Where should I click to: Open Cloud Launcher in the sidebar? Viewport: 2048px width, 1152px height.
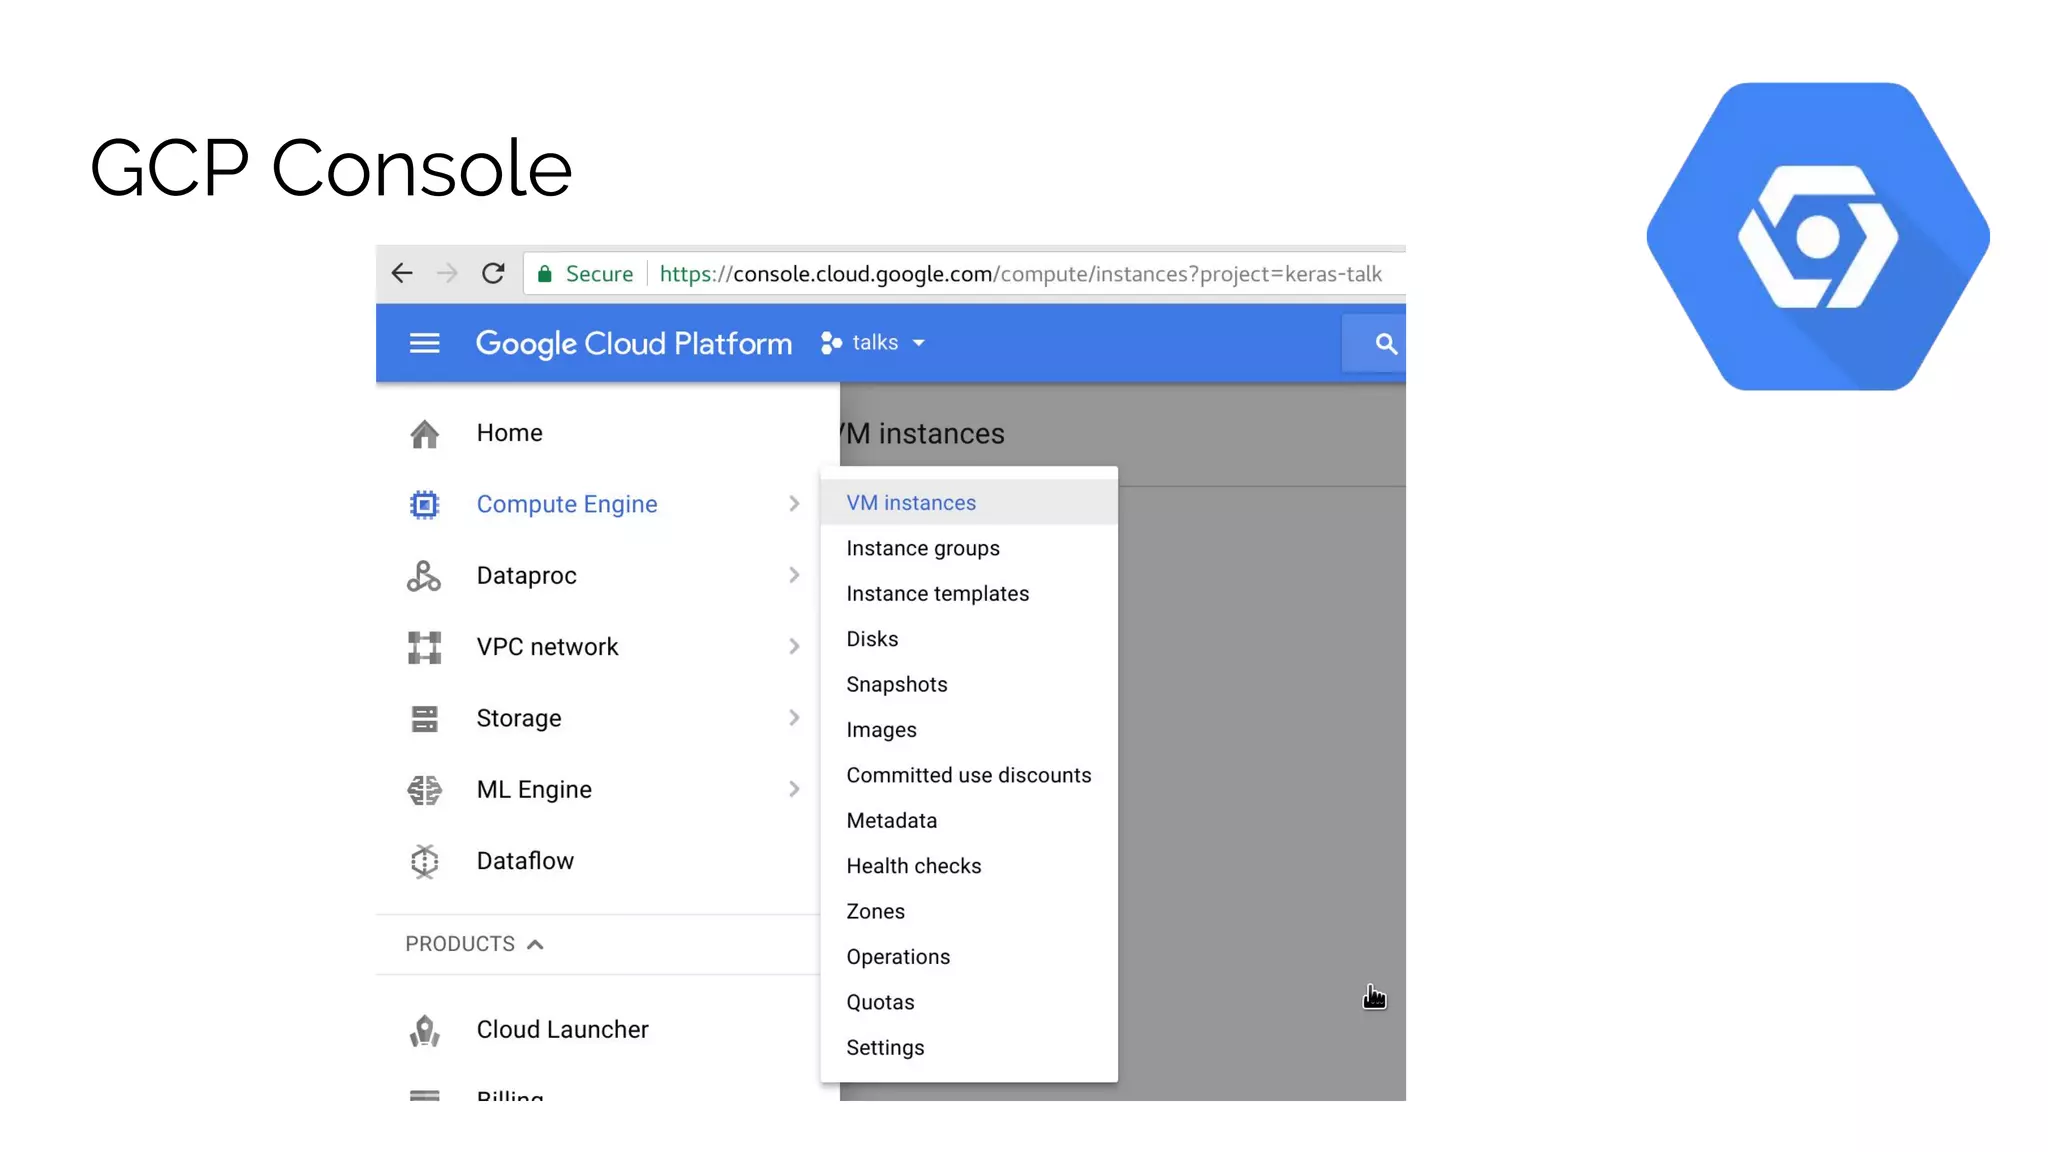coord(562,1030)
